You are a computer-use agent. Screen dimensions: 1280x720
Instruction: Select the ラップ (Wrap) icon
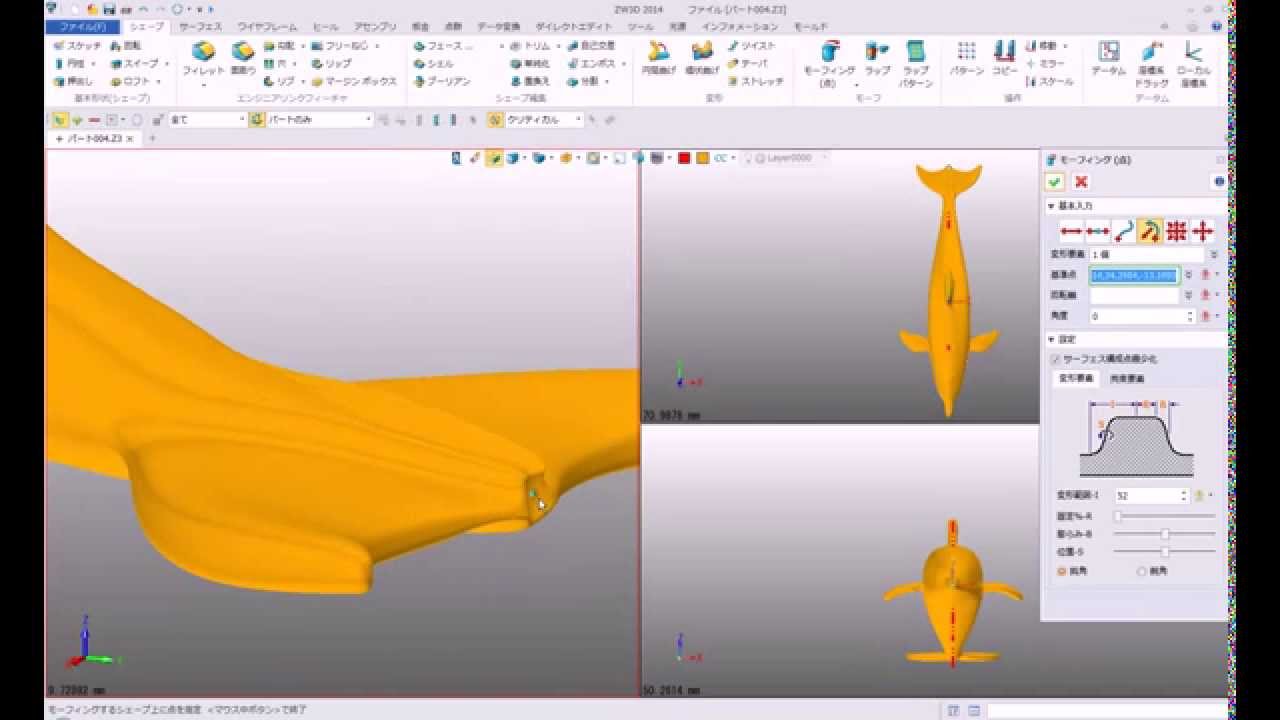point(877,58)
